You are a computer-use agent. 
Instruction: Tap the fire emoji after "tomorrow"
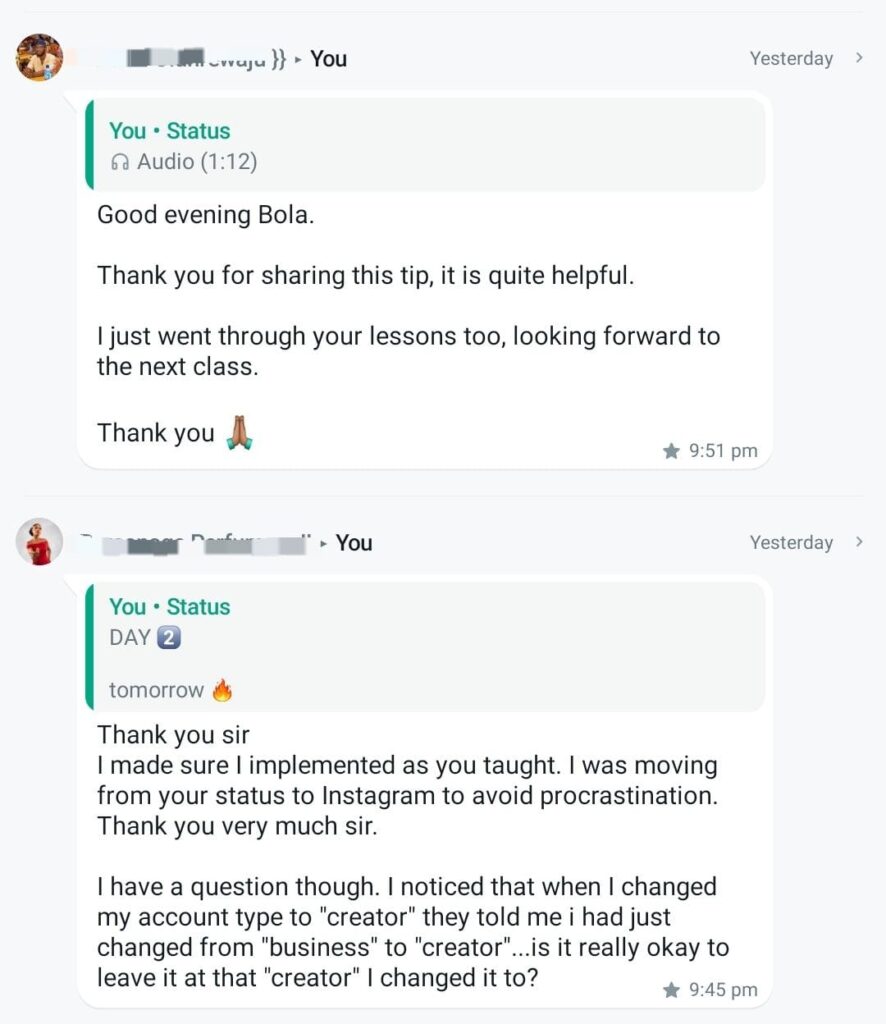222,690
